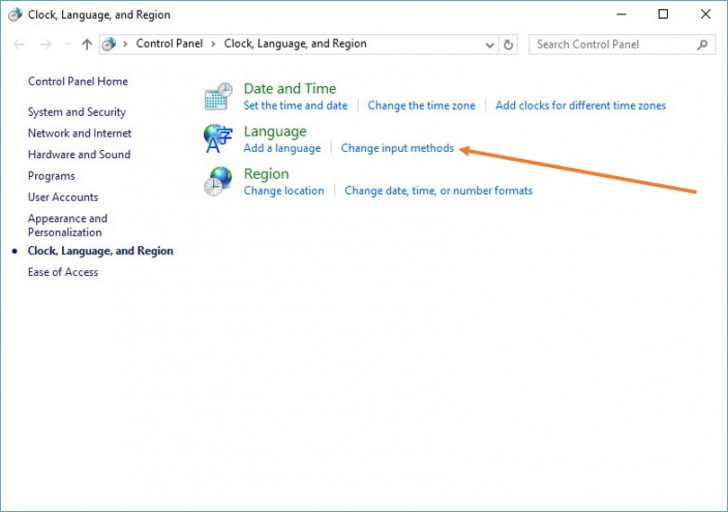Viewport: 728px width, 512px height.
Task: Open System and Security category
Action: 77,112
